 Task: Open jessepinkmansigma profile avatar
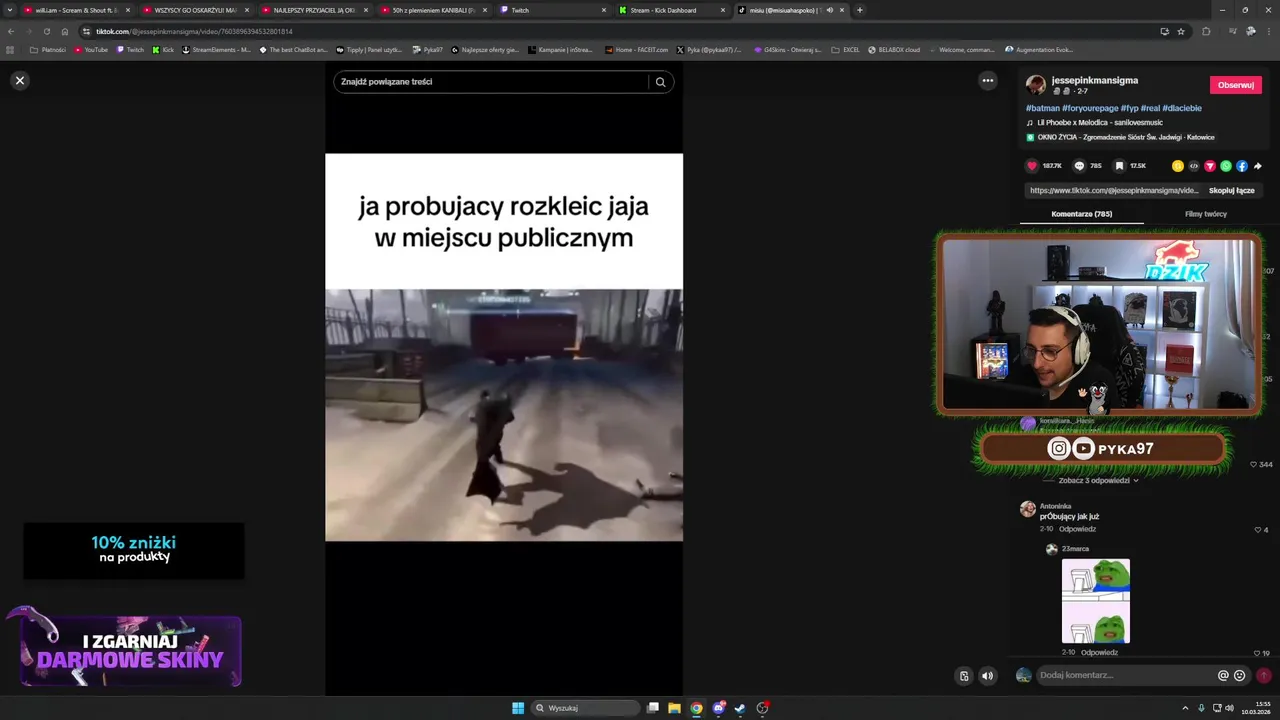click(x=1036, y=85)
